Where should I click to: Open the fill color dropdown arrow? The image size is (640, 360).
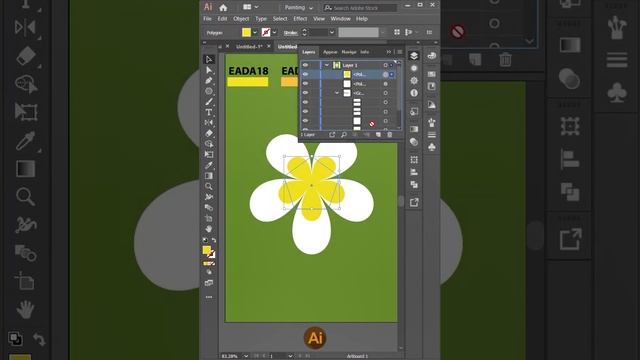255,32
